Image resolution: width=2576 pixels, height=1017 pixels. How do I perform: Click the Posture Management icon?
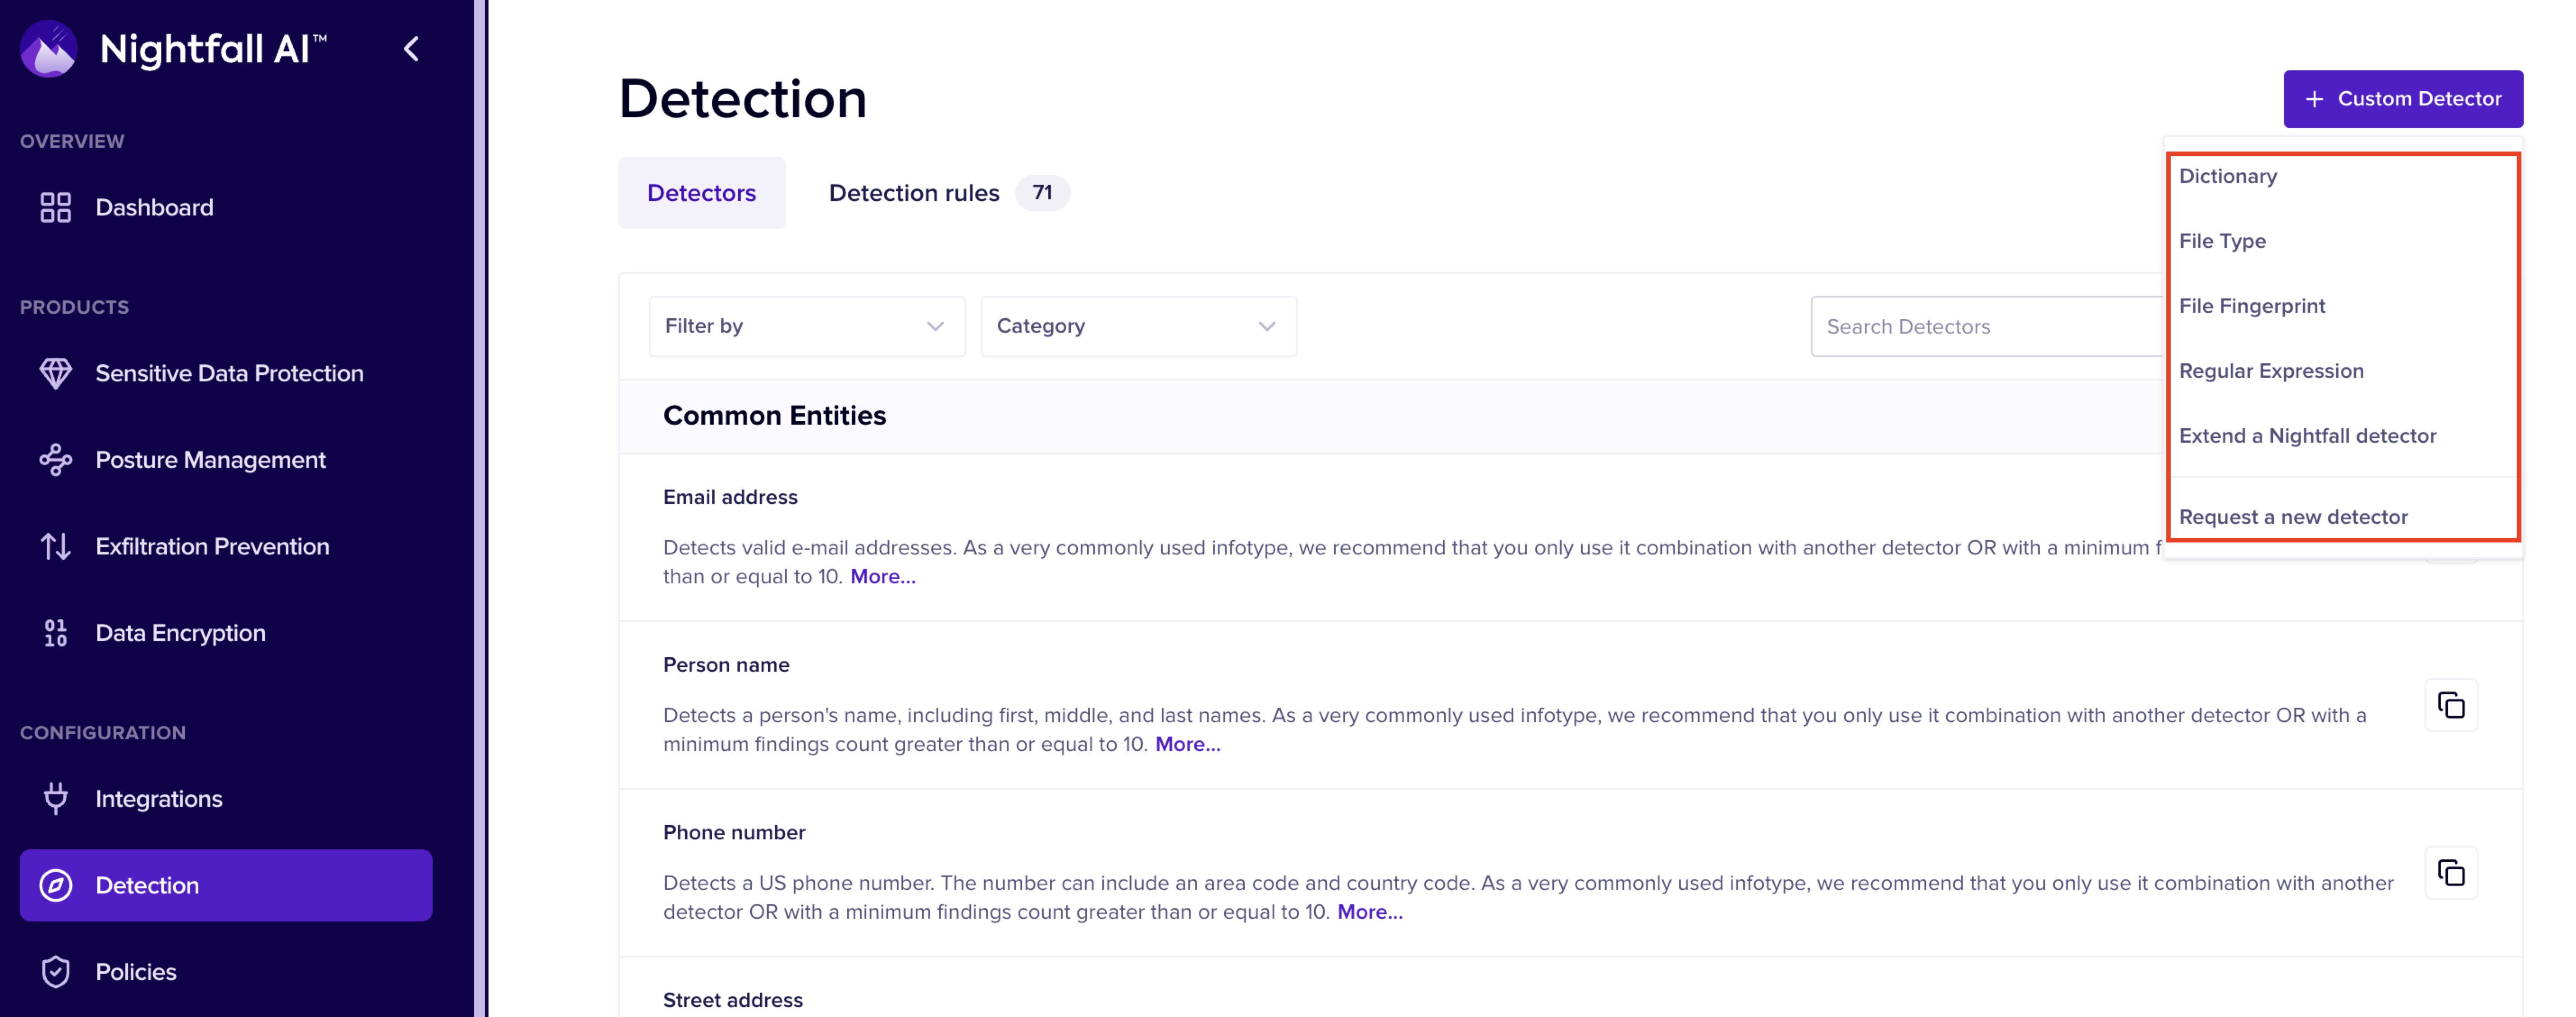(56, 460)
